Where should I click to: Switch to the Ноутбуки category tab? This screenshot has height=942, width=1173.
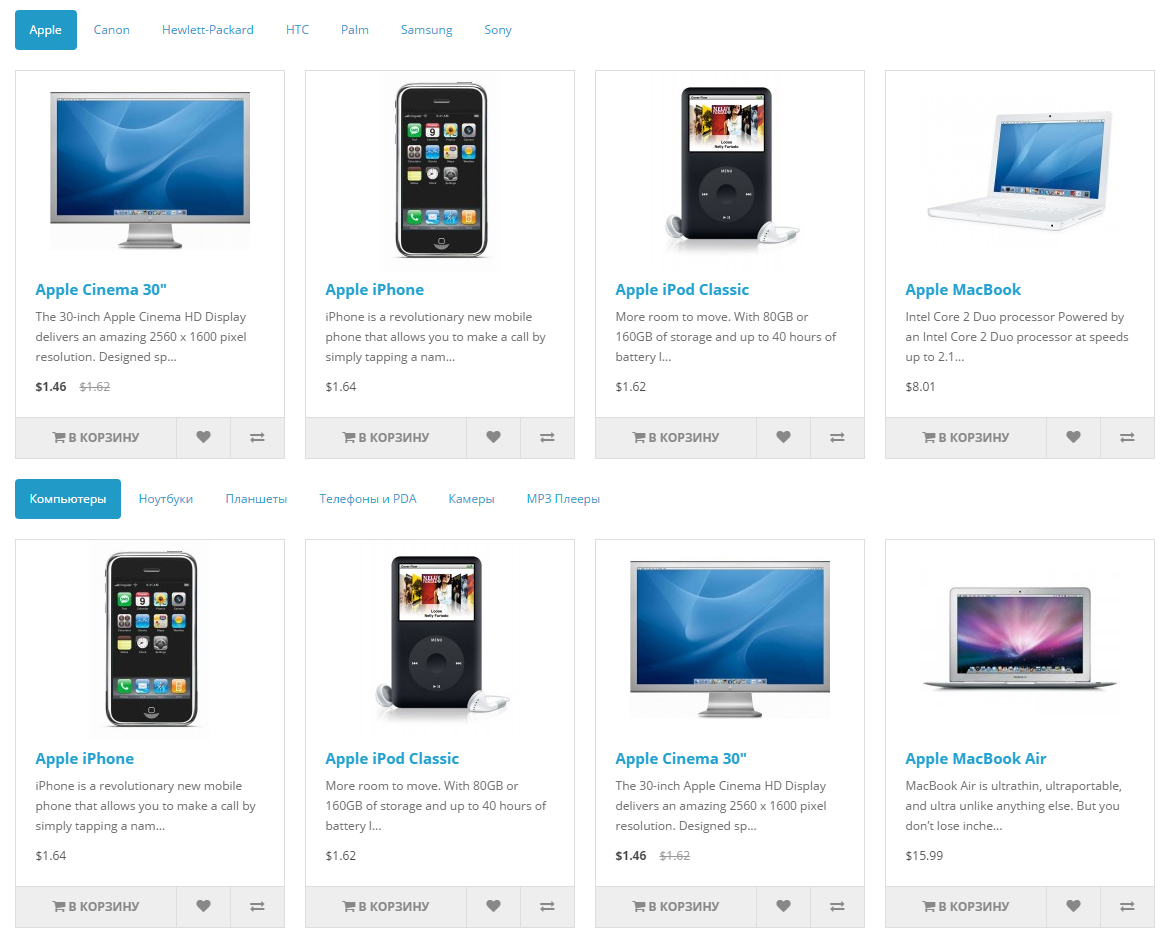(166, 499)
